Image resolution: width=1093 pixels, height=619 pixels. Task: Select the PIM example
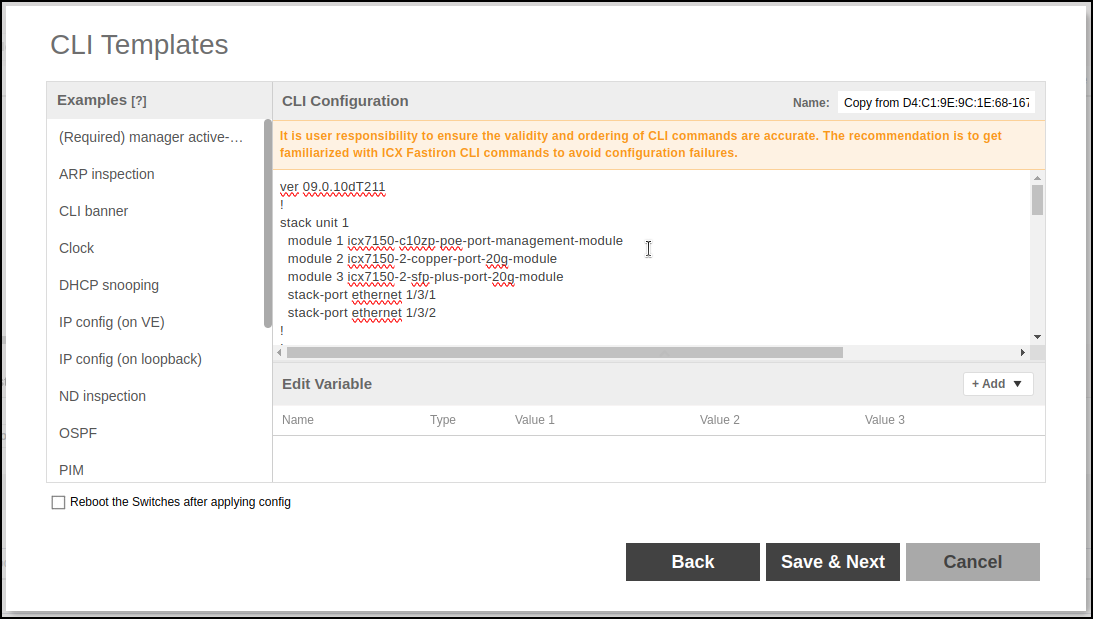tap(71, 470)
